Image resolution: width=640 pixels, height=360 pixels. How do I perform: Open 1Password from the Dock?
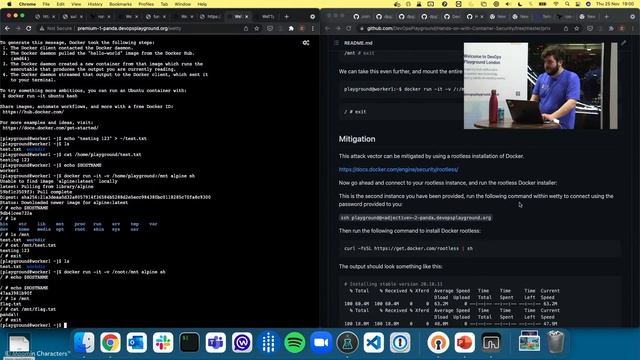[400, 342]
